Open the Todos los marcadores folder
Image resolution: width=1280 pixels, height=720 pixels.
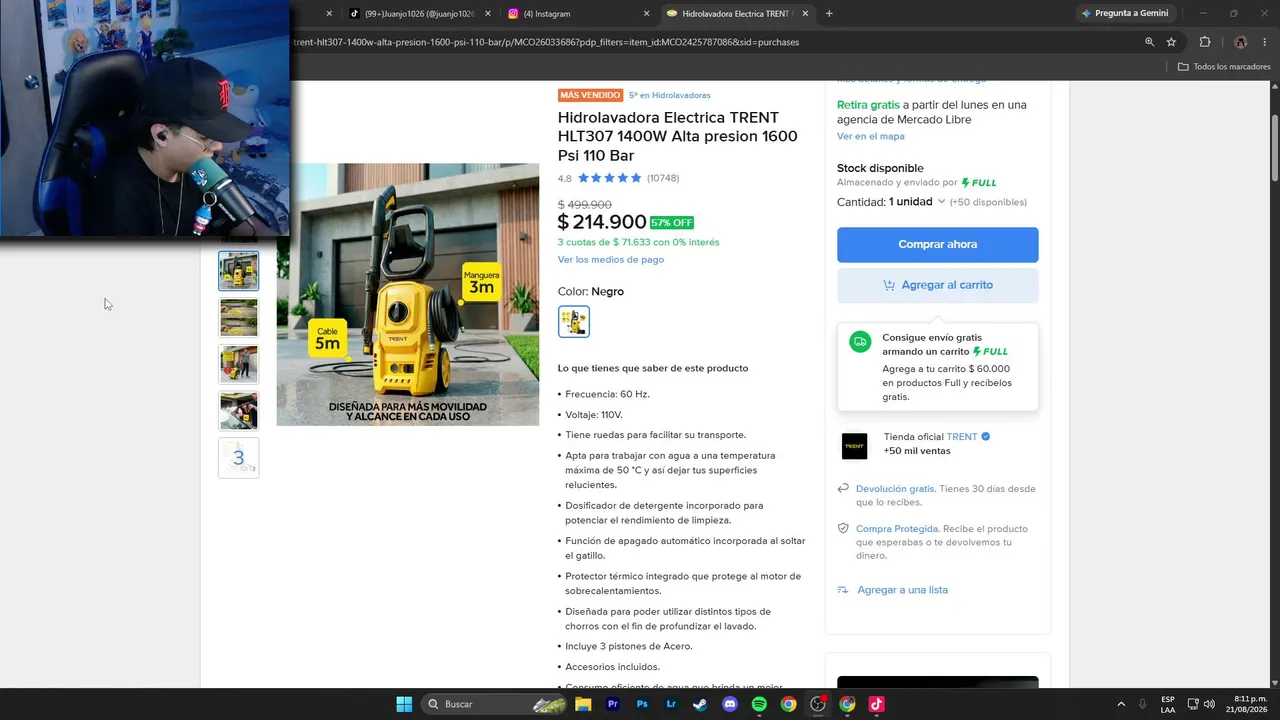pyautogui.click(x=1224, y=67)
